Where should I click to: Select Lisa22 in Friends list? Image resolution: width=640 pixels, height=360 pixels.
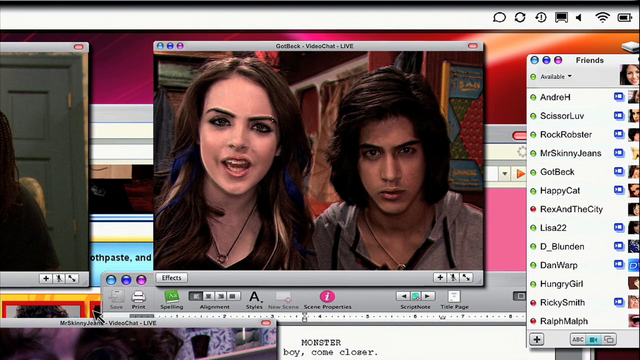553,228
